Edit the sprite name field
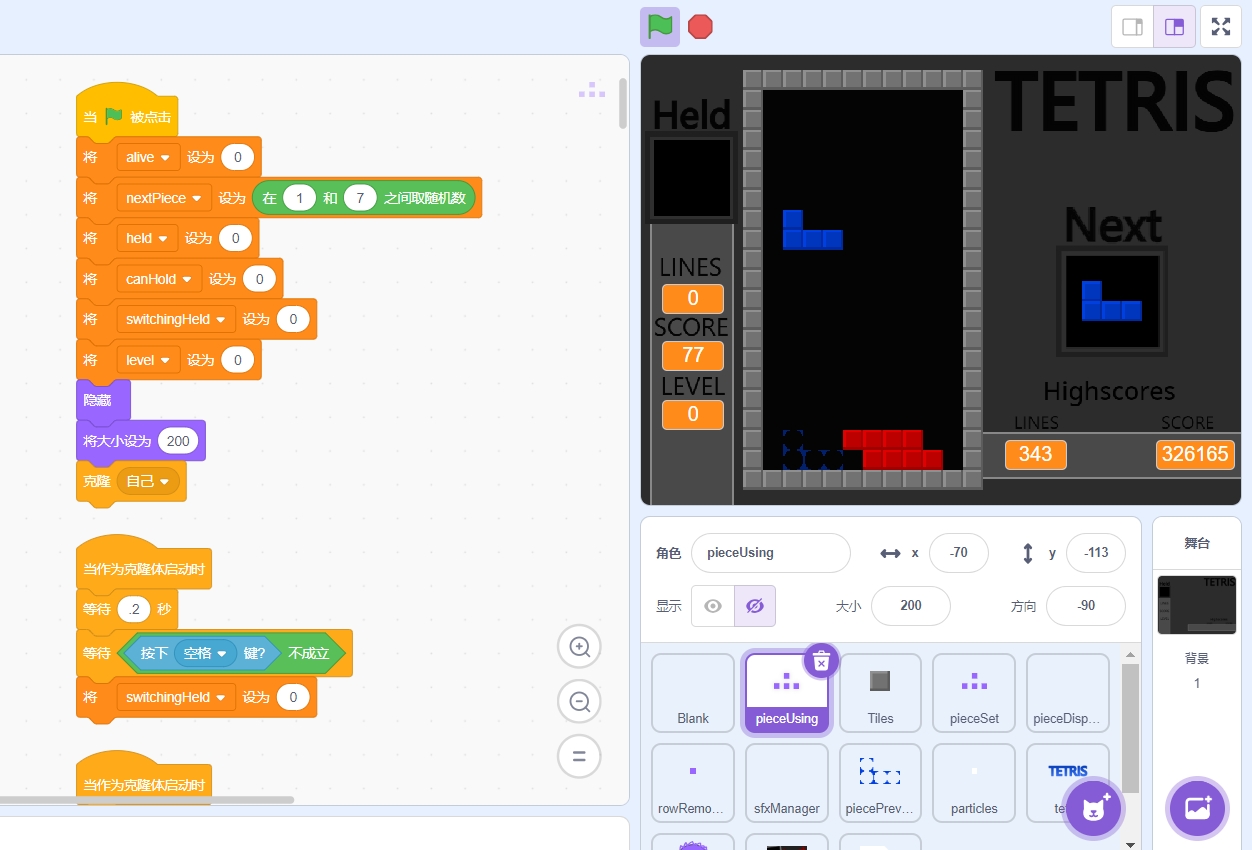 point(770,552)
